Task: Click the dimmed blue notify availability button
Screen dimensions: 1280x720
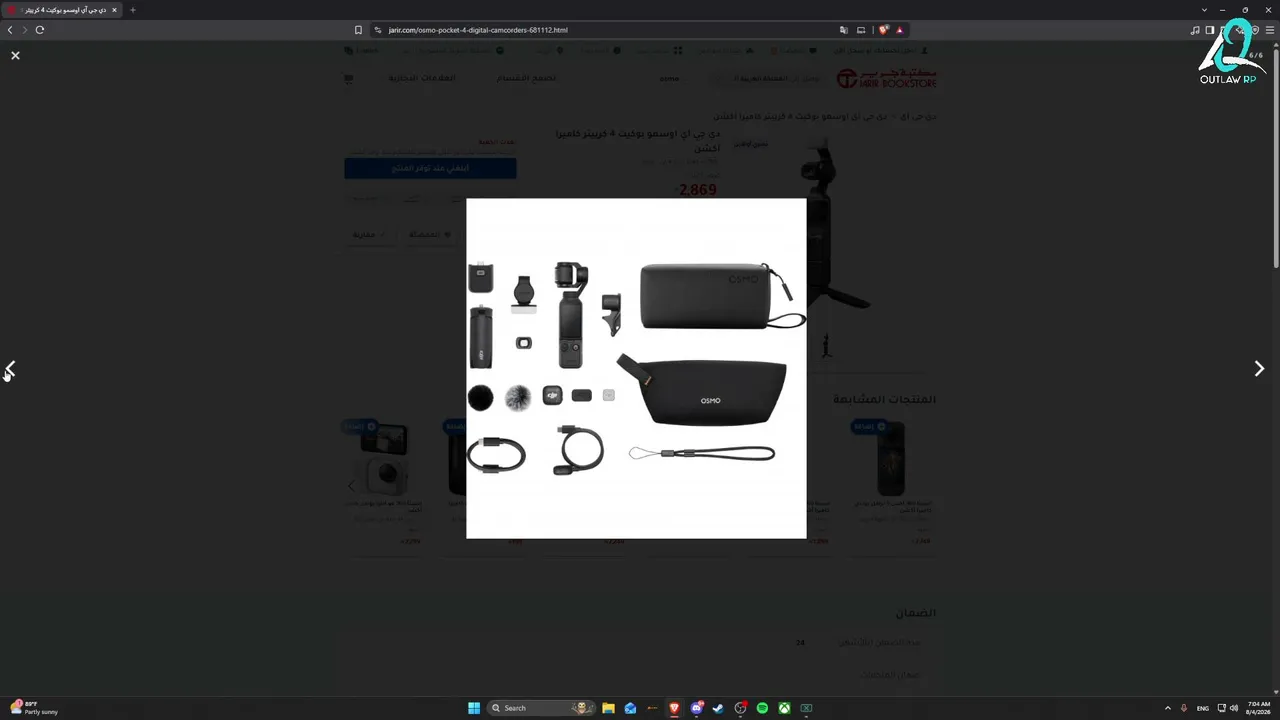Action: (430, 168)
